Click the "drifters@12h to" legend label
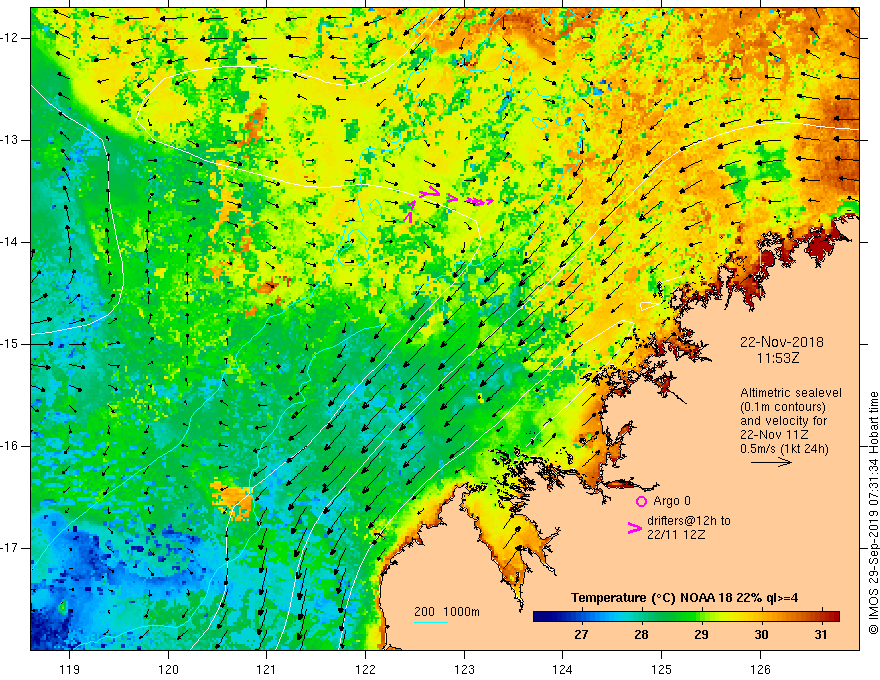 pos(689,521)
